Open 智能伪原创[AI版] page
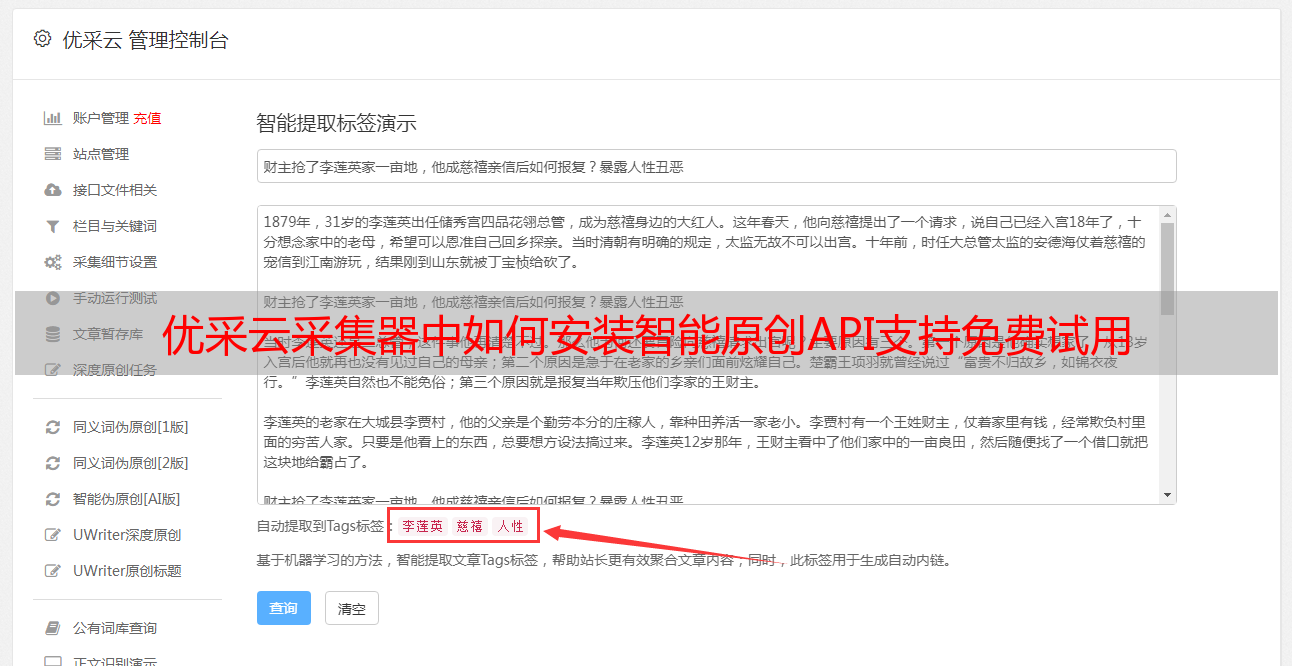The image size is (1292, 666). [127, 499]
